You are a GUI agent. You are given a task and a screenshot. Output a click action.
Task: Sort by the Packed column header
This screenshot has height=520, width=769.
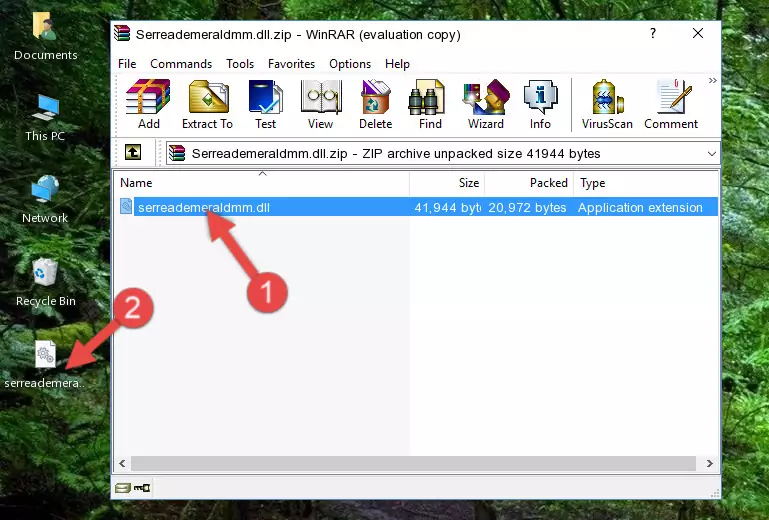529,183
